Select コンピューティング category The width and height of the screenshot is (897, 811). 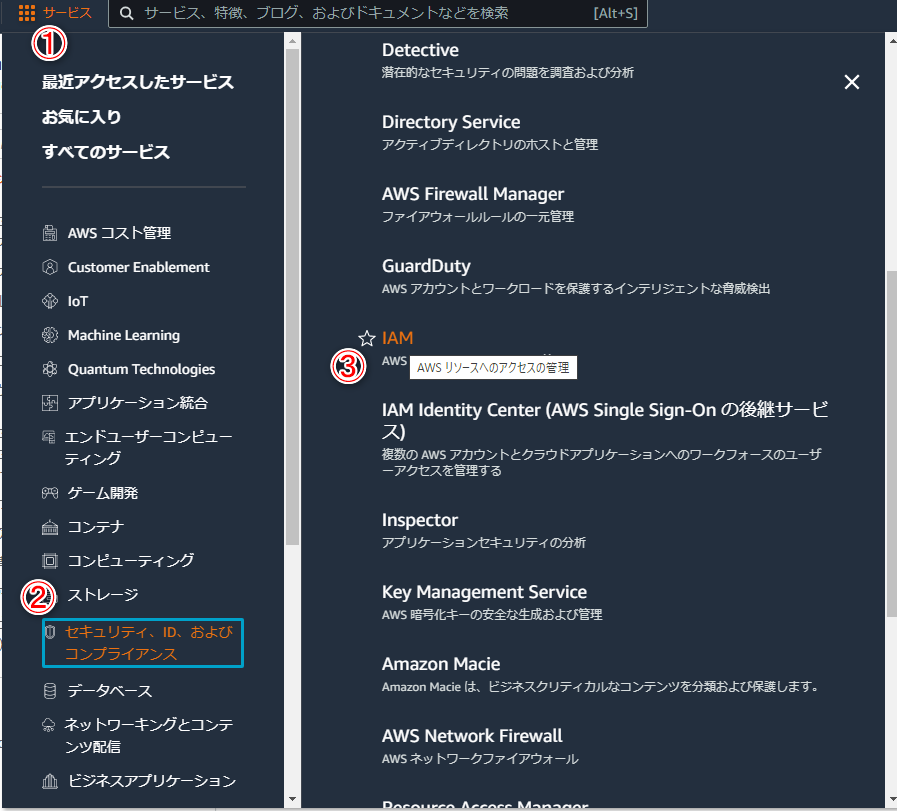pos(130,560)
